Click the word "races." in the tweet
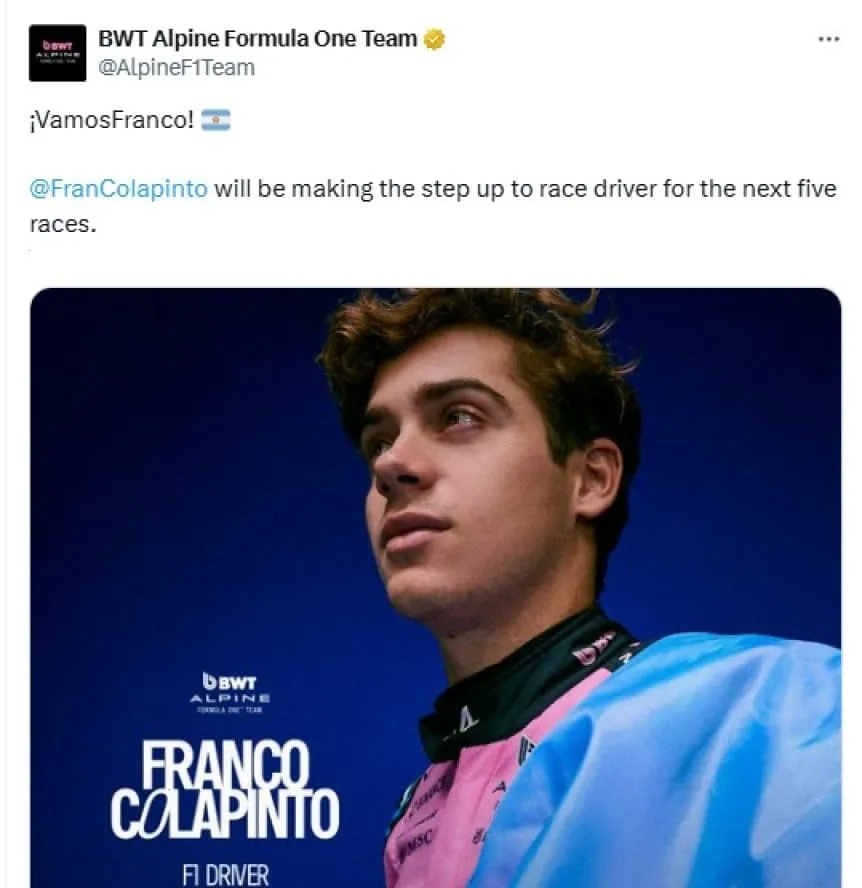 tap(63, 225)
